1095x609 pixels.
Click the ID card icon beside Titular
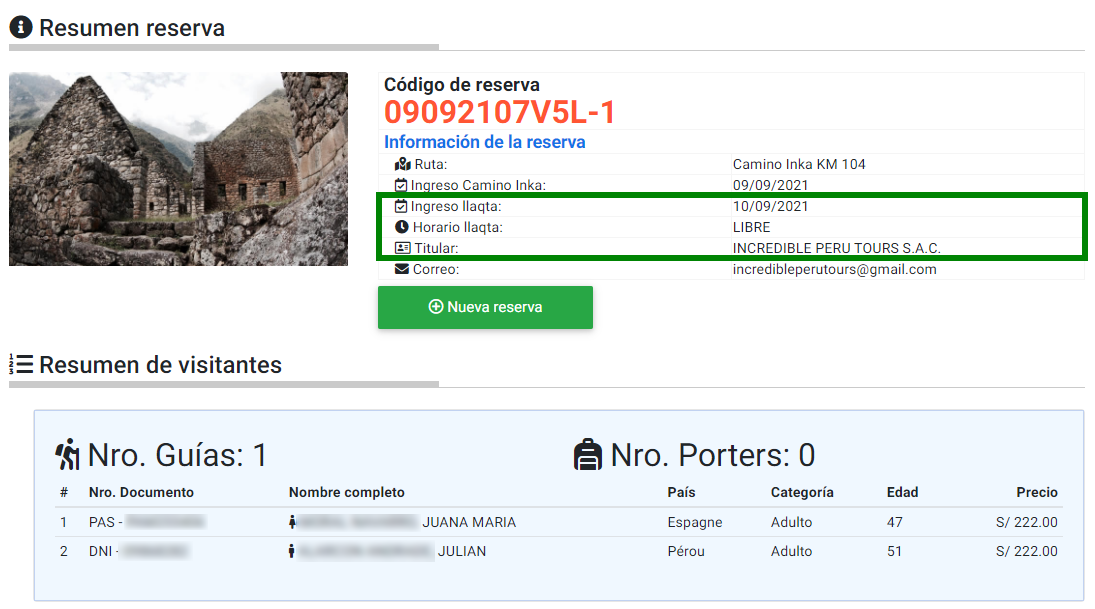point(402,248)
